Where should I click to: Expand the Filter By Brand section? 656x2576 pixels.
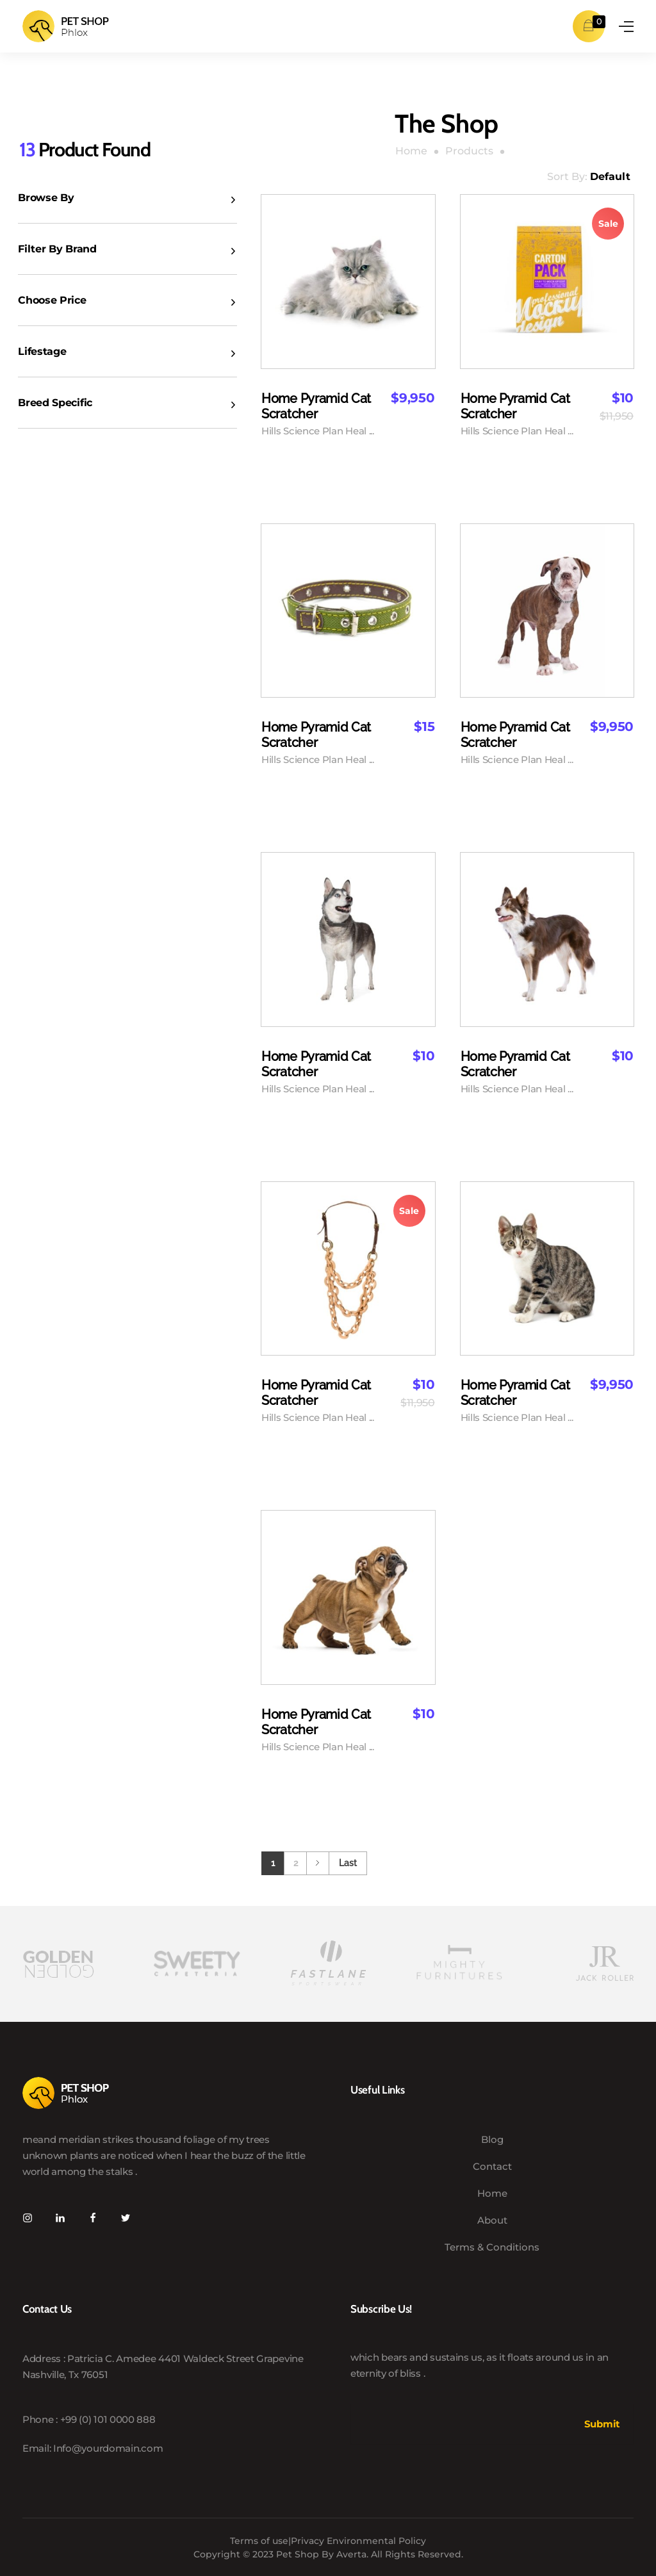(127, 249)
